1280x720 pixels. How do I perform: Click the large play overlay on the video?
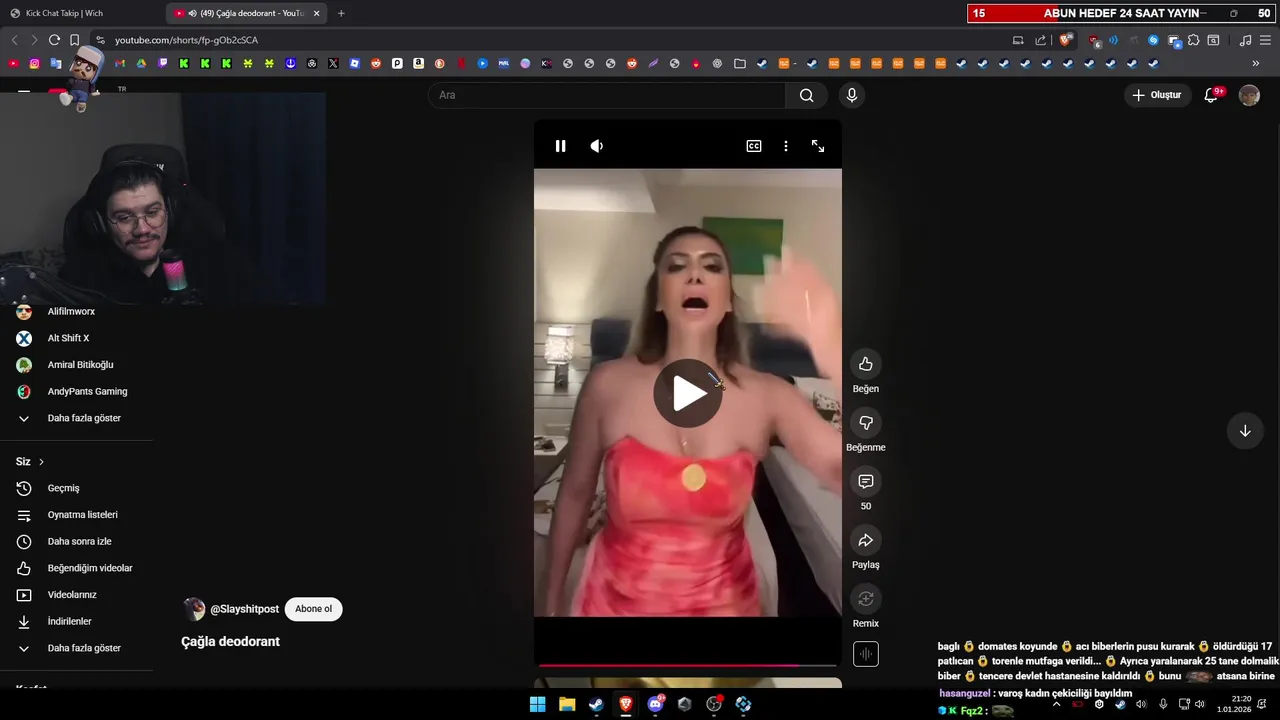click(x=688, y=393)
